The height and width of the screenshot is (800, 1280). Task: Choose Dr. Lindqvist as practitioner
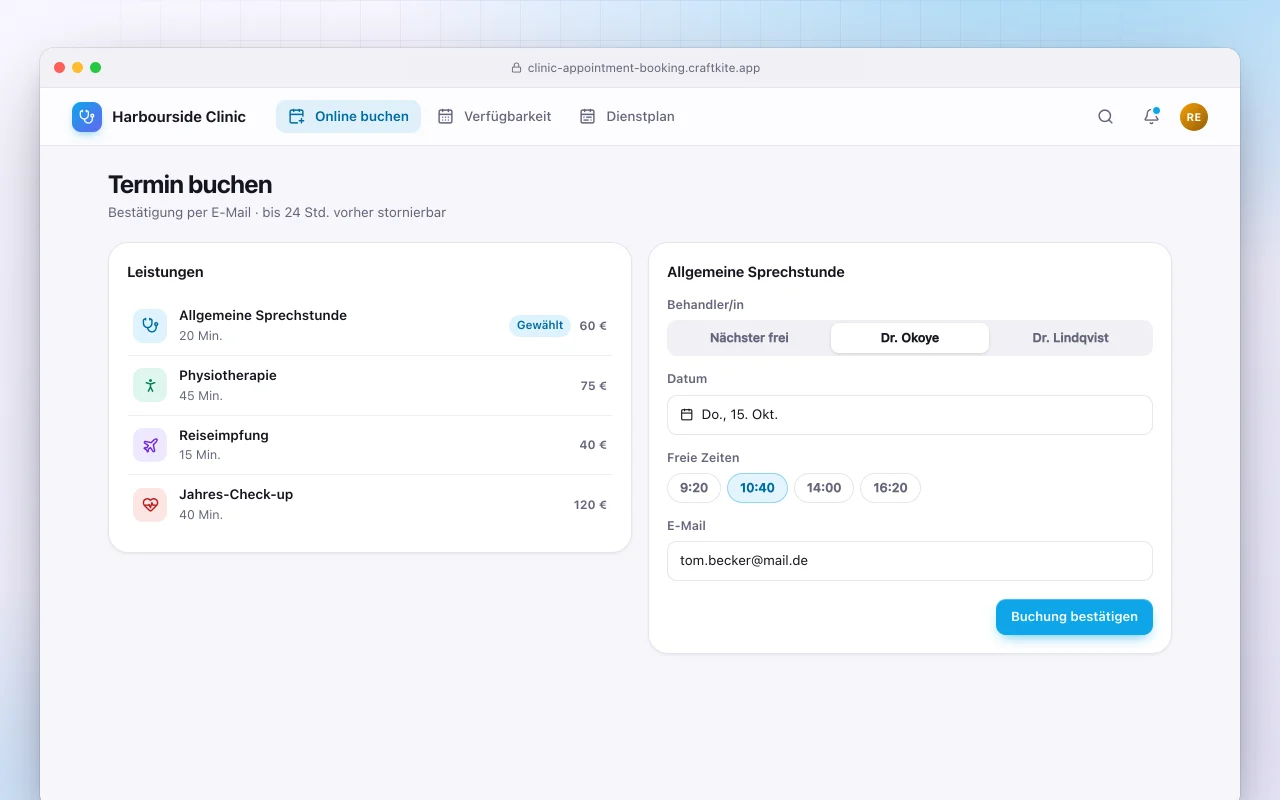pyautogui.click(x=1070, y=338)
